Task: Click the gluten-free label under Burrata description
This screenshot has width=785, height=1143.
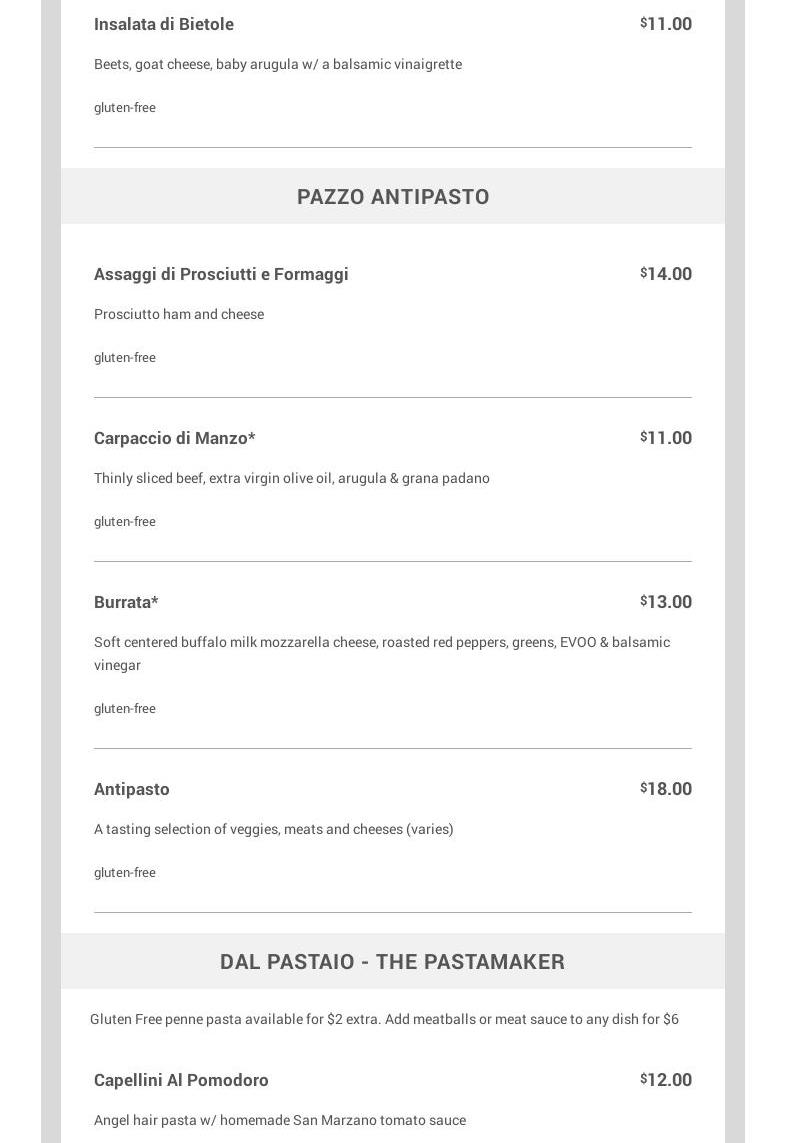Action: pyautogui.click(x=125, y=709)
